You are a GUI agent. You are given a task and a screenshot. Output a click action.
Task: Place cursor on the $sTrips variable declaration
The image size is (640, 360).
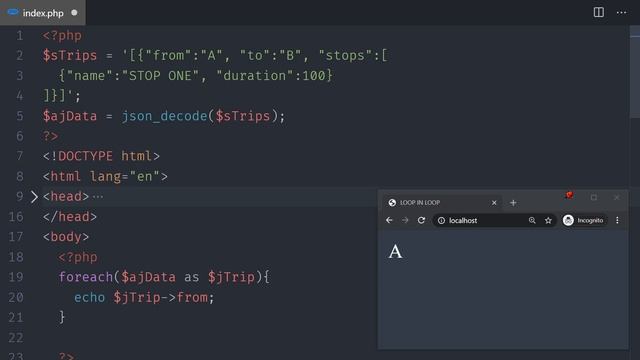tap(70, 56)
